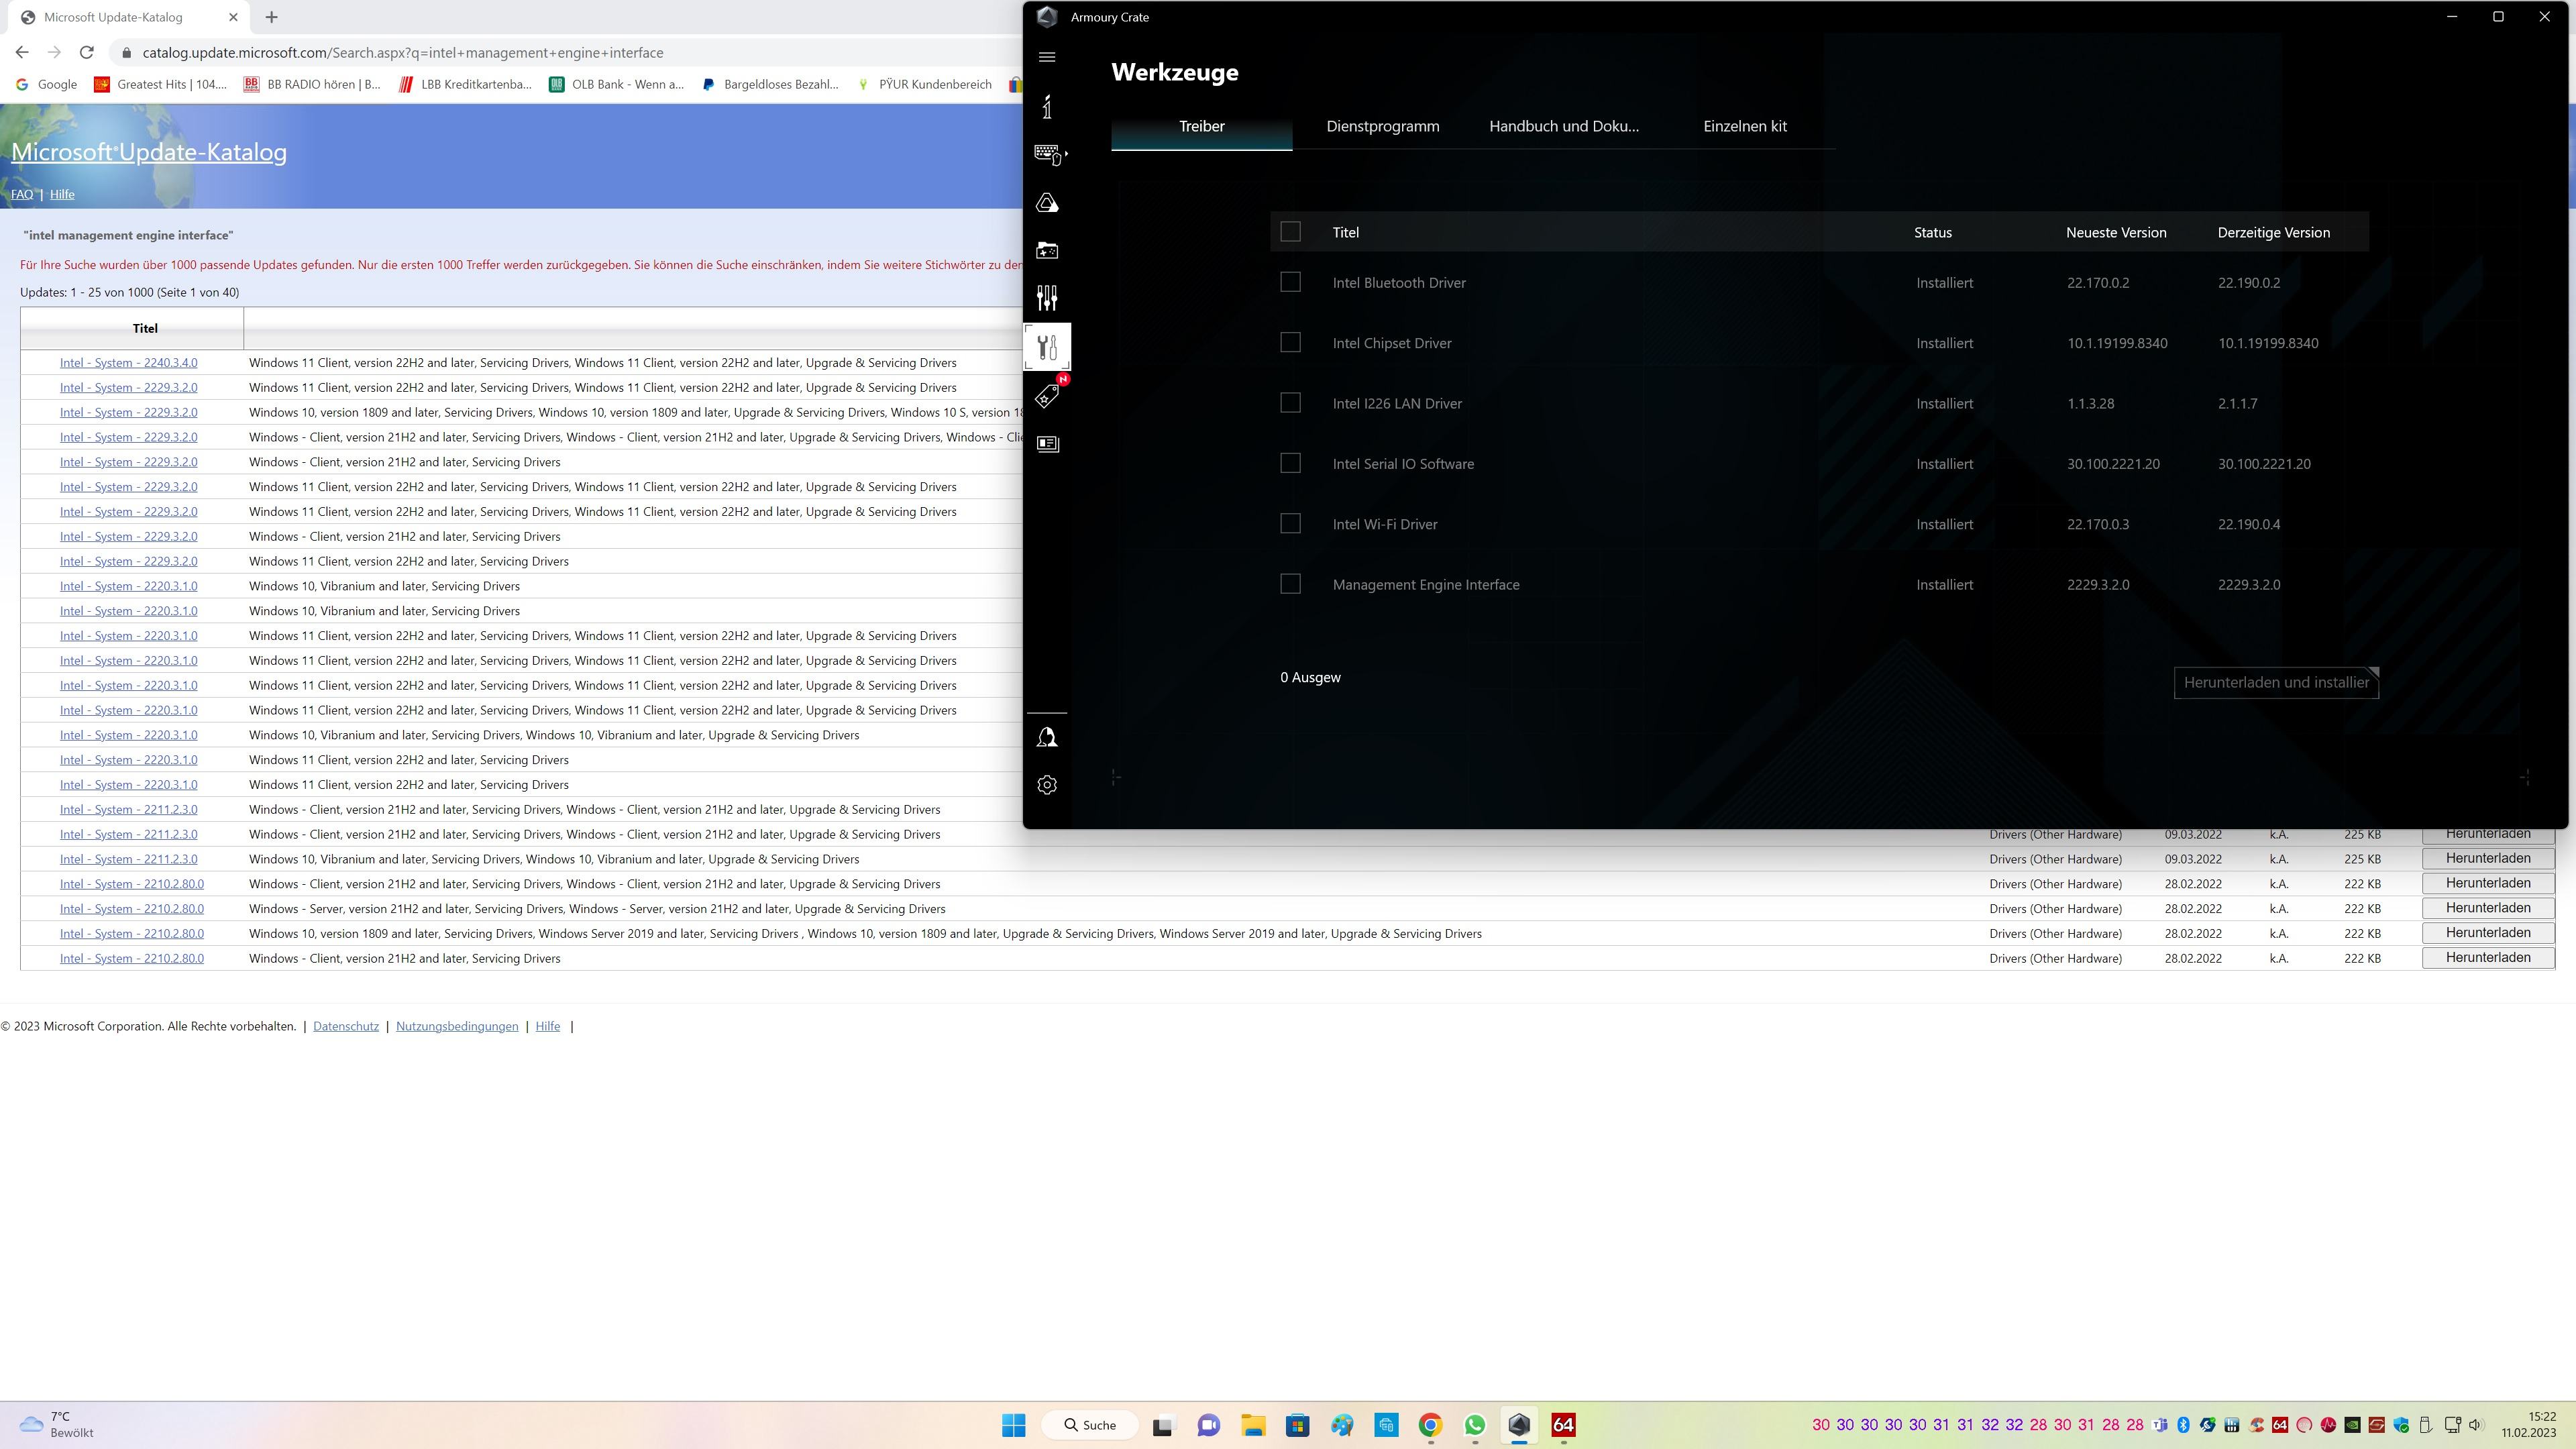Viewport: 2576px width, 1449px height.
Task: Download last row Intel System 2210.2.80.0
Action: point(2488,958)
